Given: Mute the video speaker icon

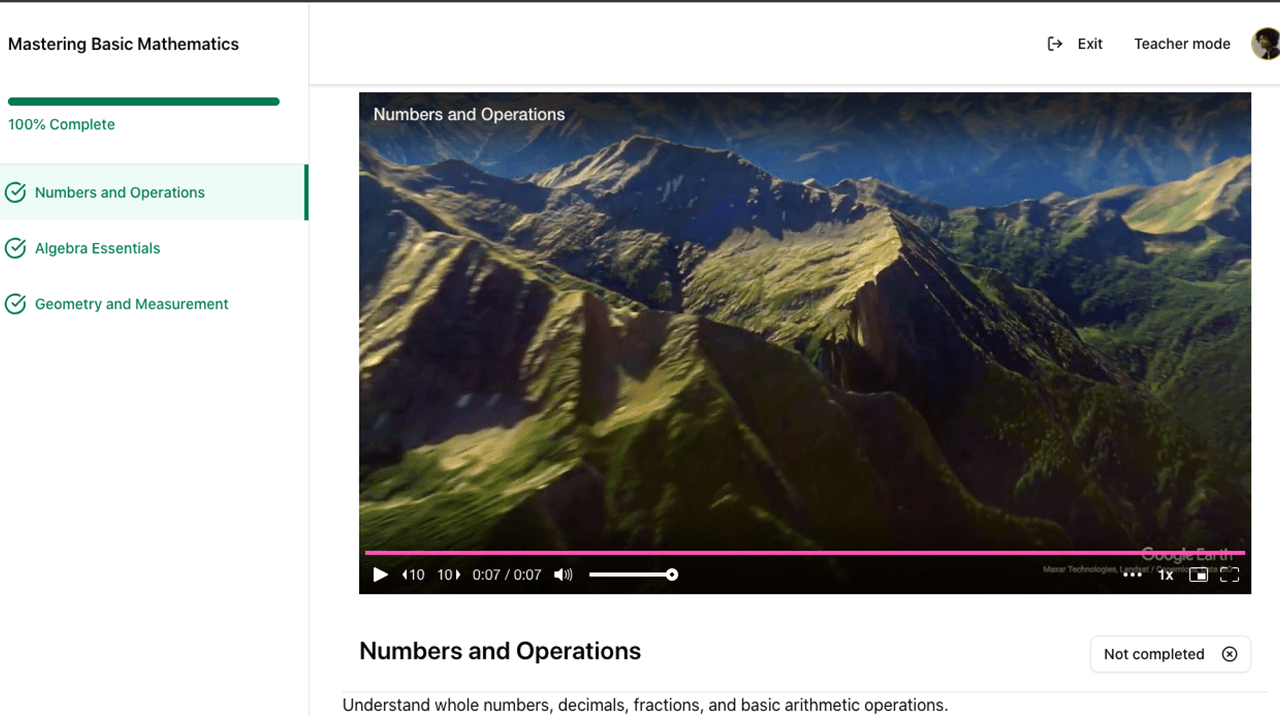Looking at the screenshot, I should 564,575.
